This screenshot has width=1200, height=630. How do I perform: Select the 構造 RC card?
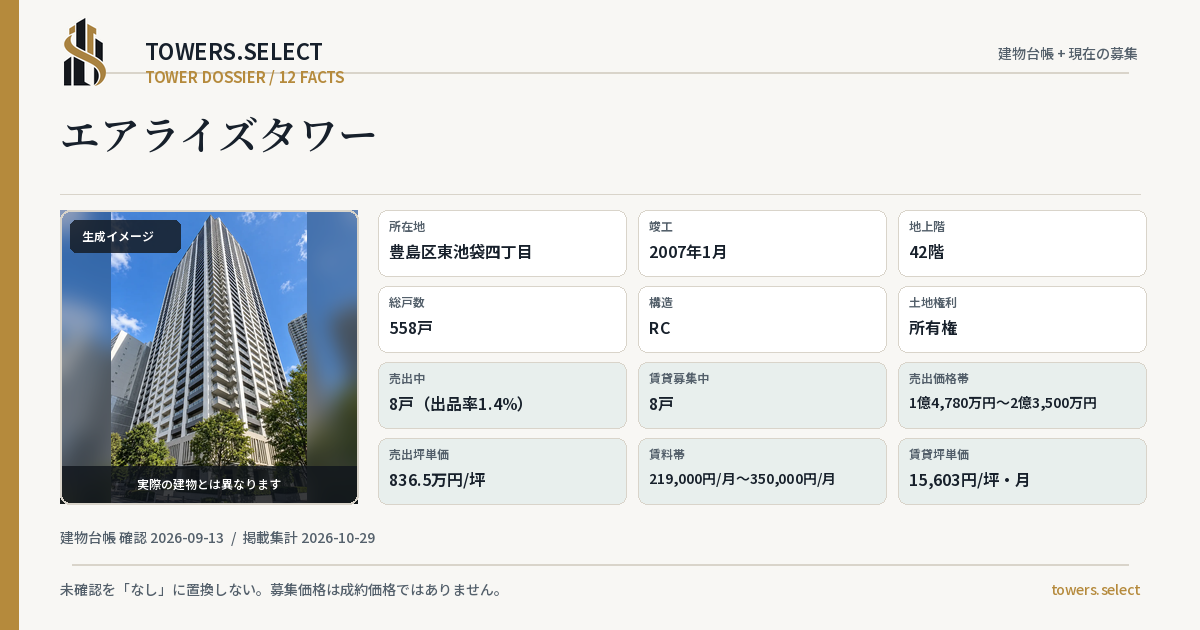pyautogui.click(x=762, y=319)
